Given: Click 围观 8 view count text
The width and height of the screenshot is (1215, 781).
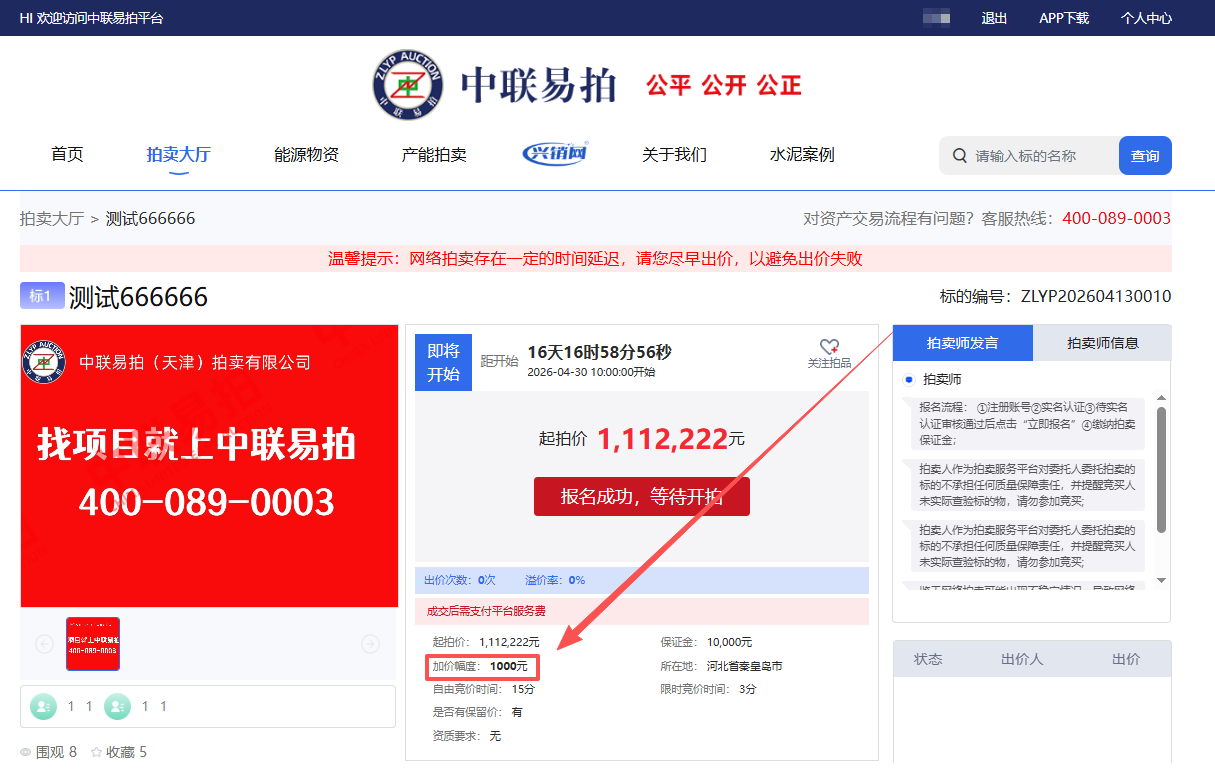Looking at the screenshot, I should coord(56,752).
